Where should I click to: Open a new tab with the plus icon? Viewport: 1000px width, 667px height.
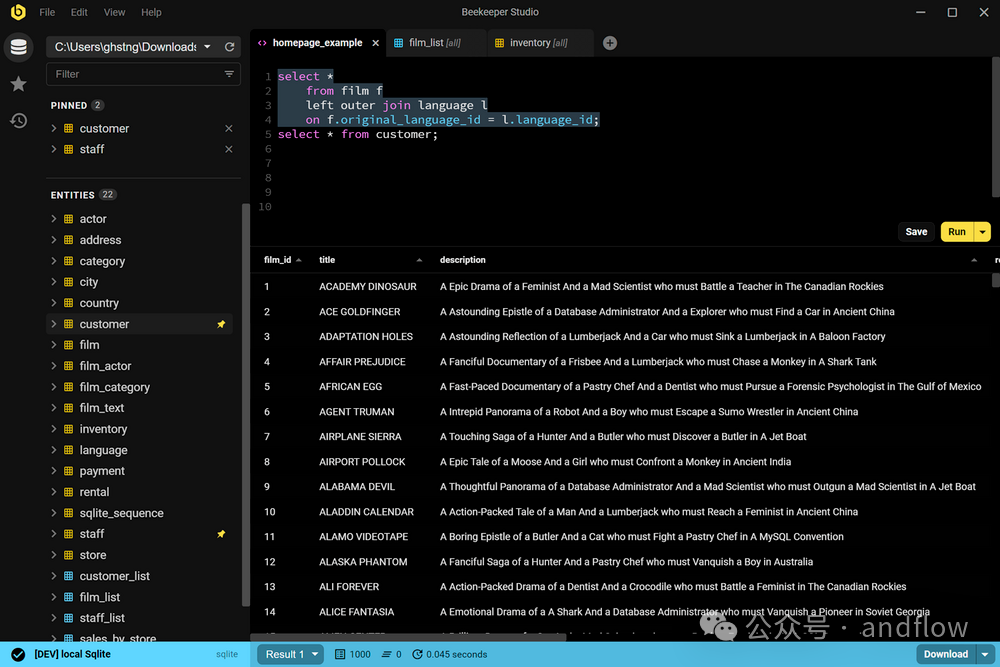coord(609,42)
